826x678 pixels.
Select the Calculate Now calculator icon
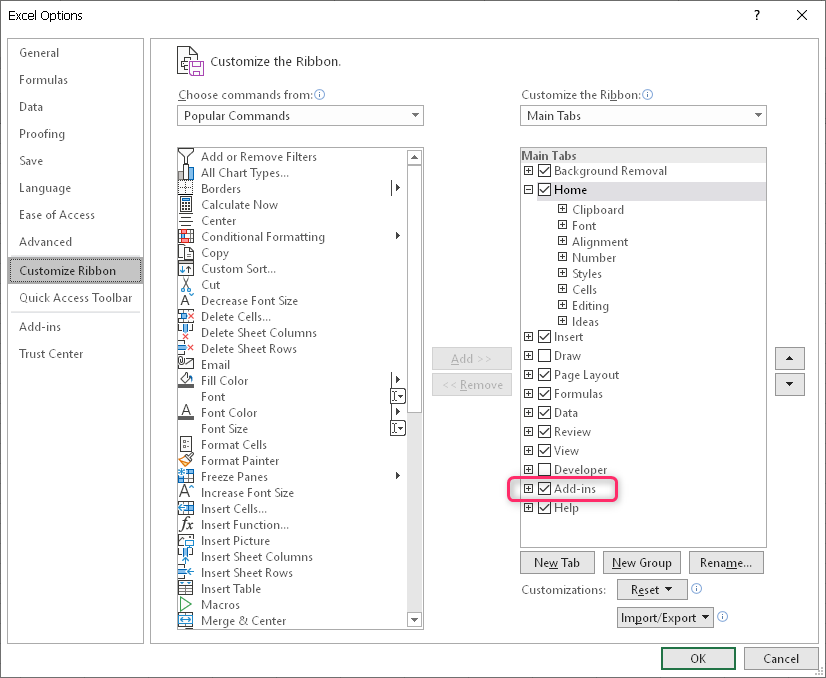pos(185,204)
